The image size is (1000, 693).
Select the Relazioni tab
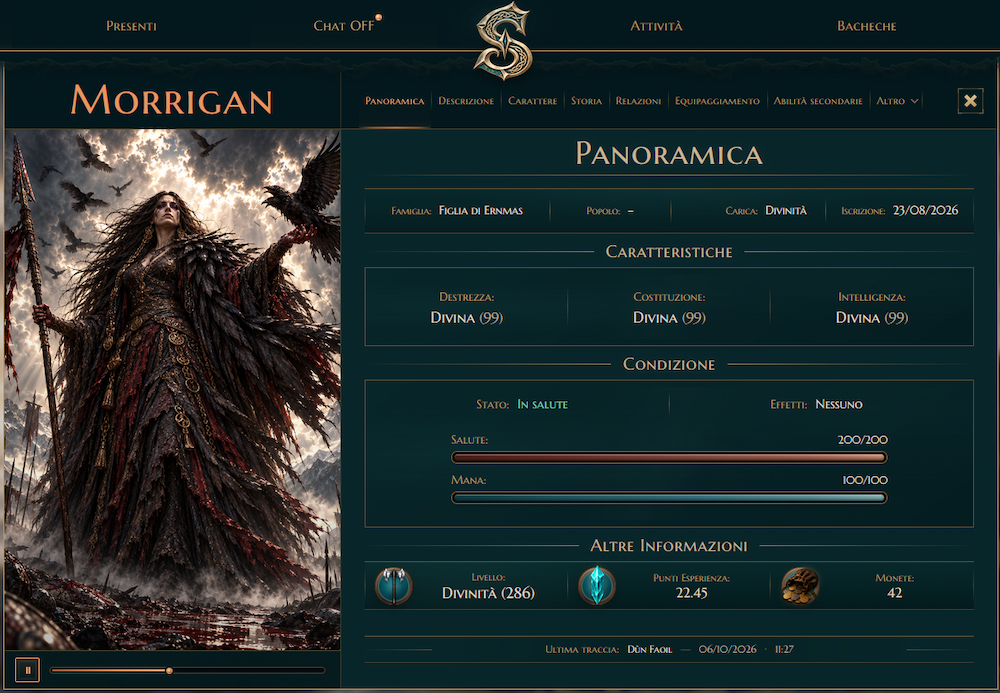click(x=638, y=101)
